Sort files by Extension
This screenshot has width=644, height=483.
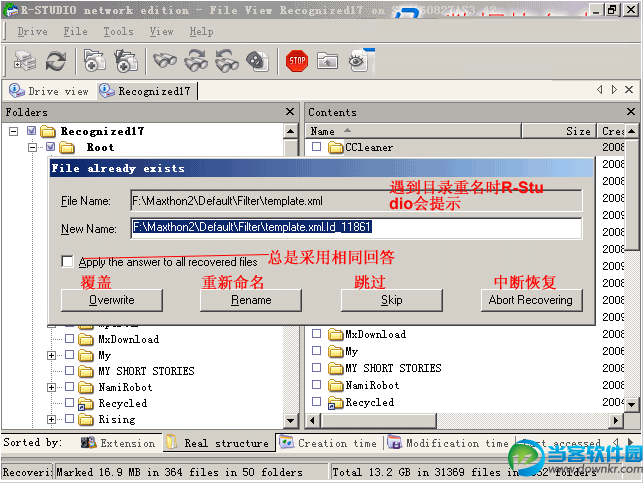118,443
